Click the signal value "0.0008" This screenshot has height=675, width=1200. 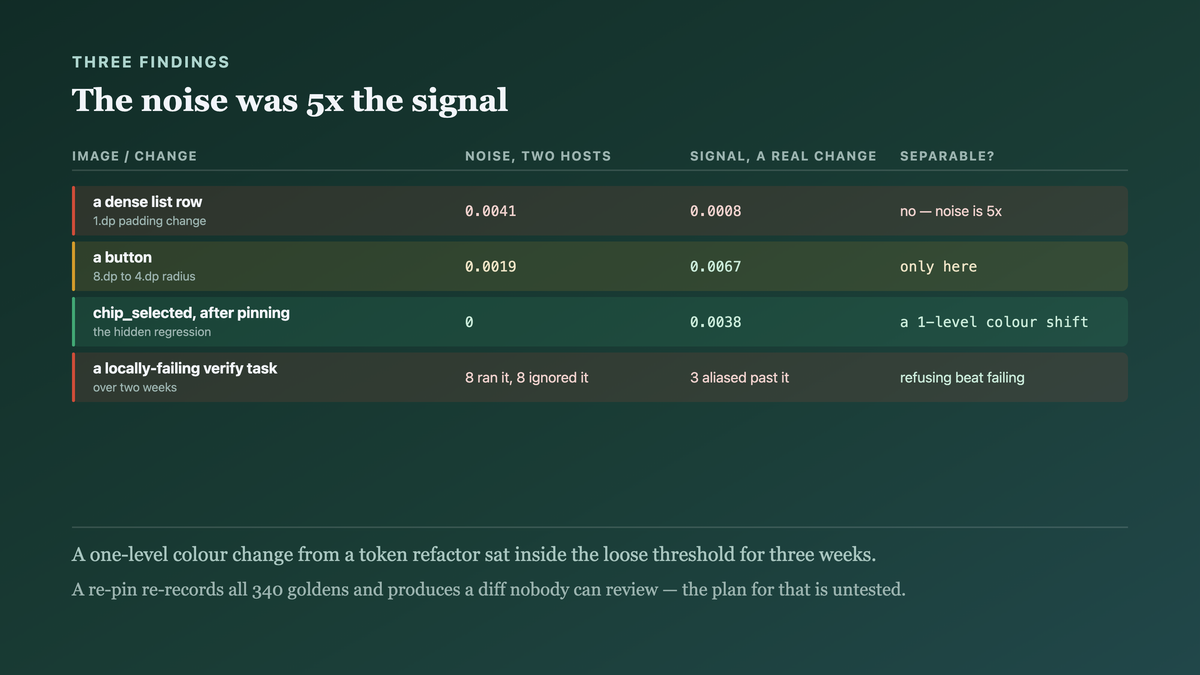tap(716, 211)
